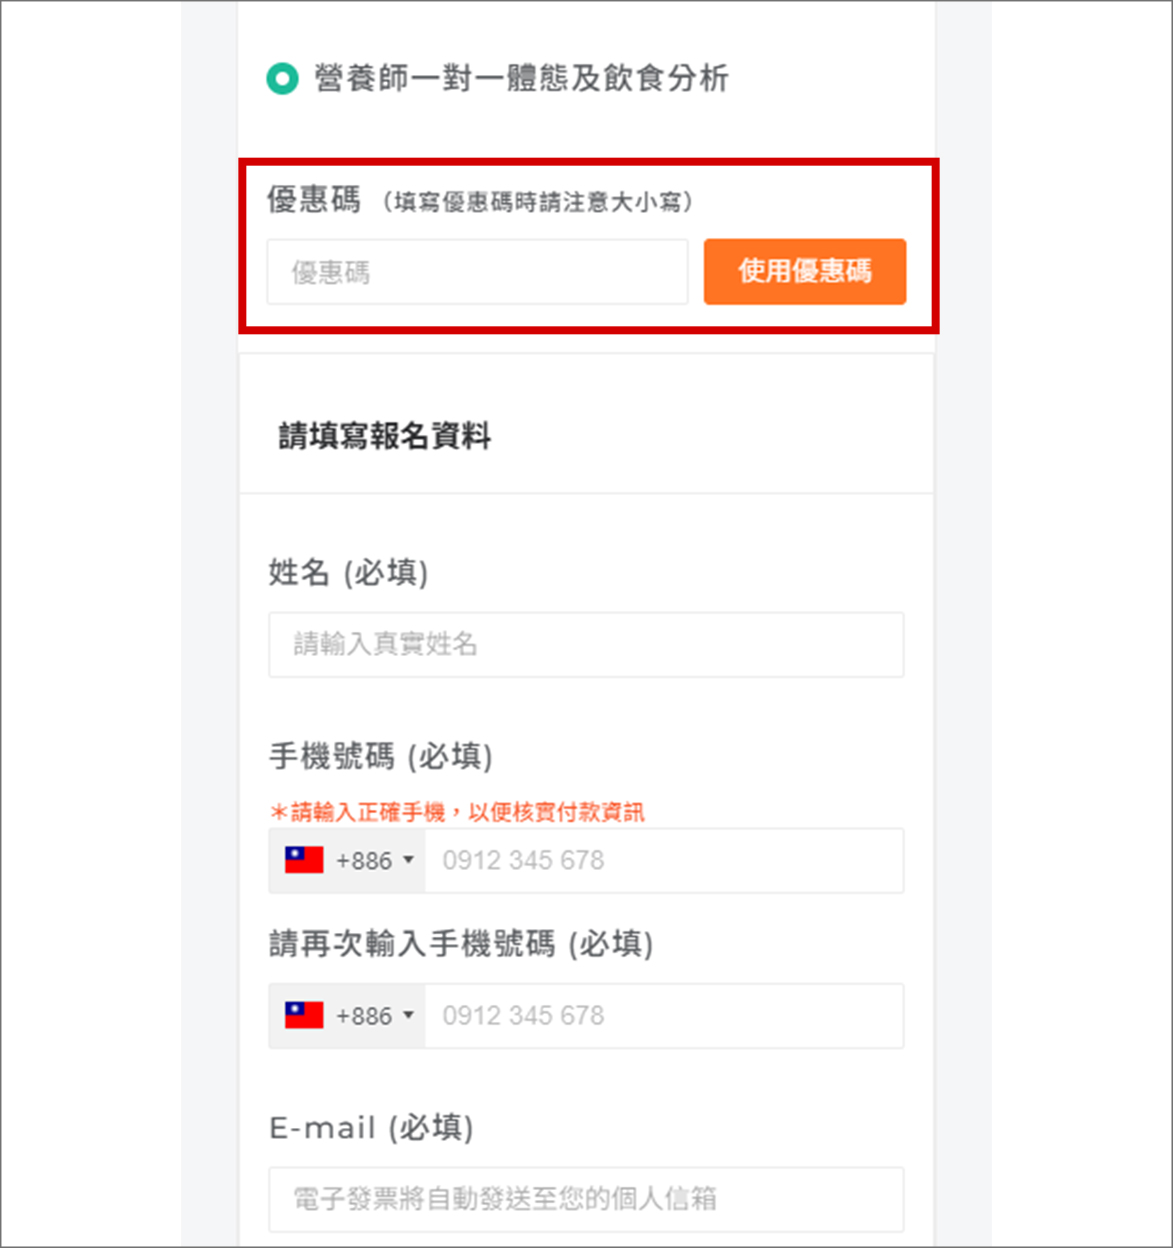Screen dimensions: 1173x1248
Task: Click the 優惠碼 label above the coupon field
Action: 313,199
